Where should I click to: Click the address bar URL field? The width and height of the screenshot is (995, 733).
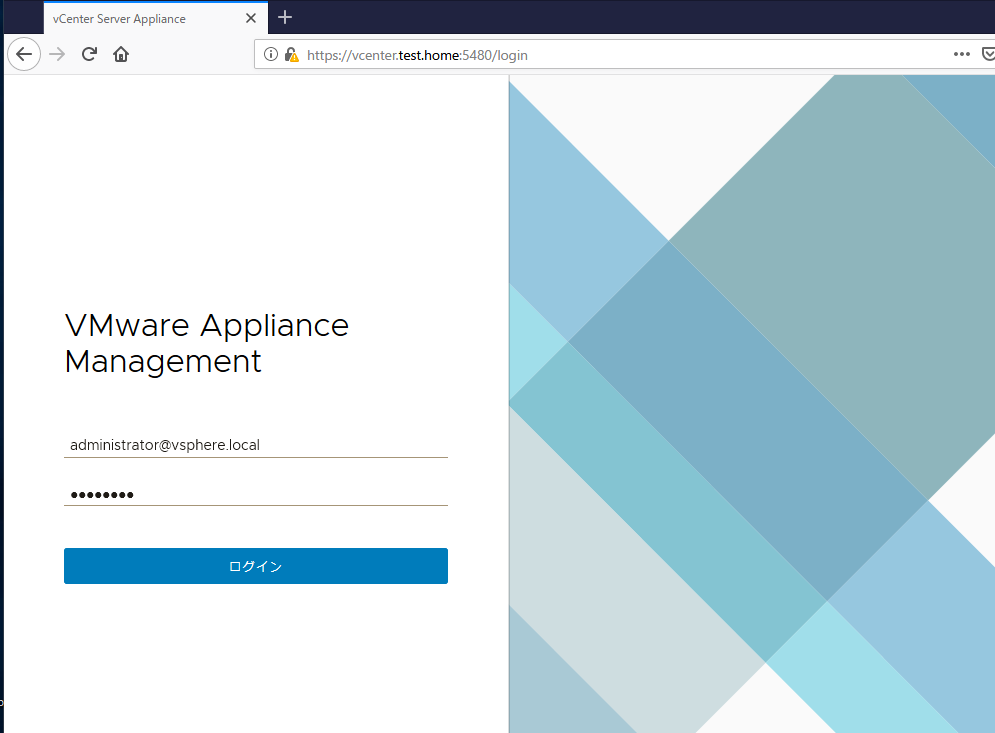pyautogui.click(x=625, y=55)
